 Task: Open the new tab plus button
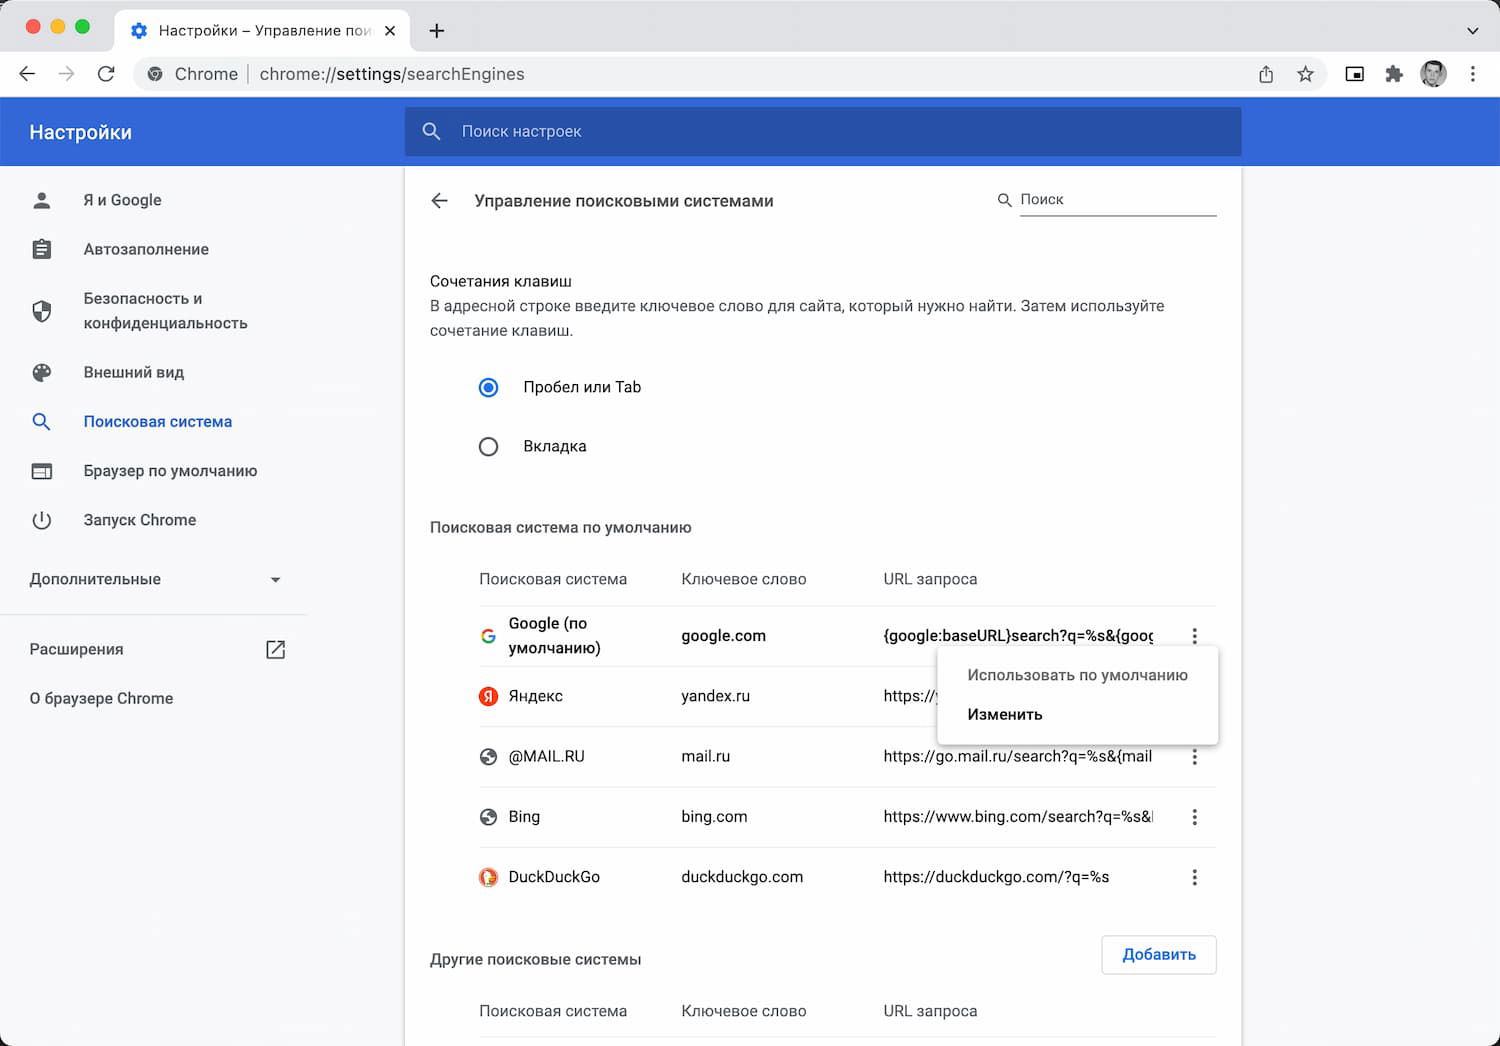tap(437, 31)
